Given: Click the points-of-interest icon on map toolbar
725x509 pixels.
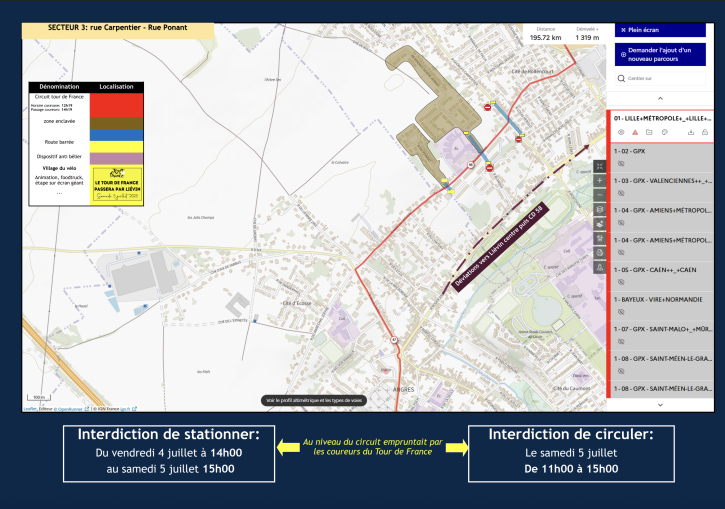Looking at the screenshot, I should click(x=600, y=239).
